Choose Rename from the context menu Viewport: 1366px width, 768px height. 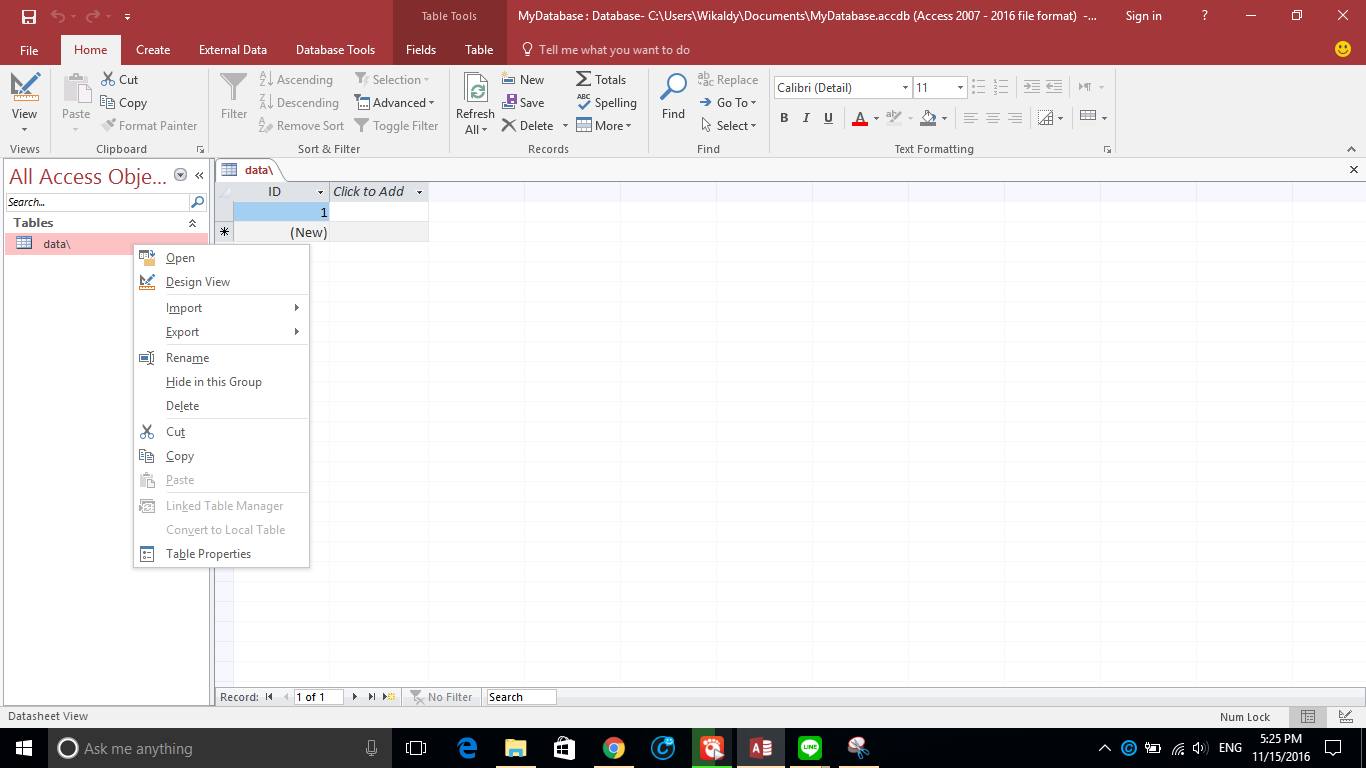[x=221, y=358]
